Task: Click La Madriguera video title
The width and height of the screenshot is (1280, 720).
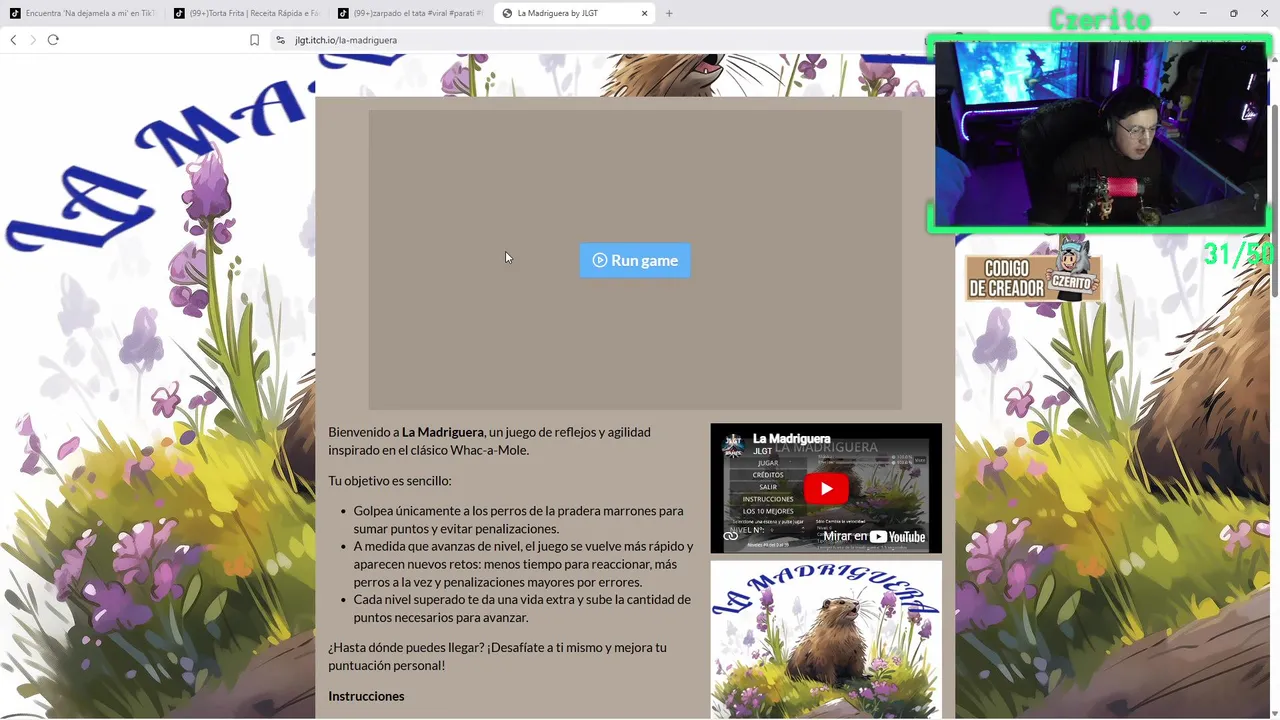Action: coord(791,439)
